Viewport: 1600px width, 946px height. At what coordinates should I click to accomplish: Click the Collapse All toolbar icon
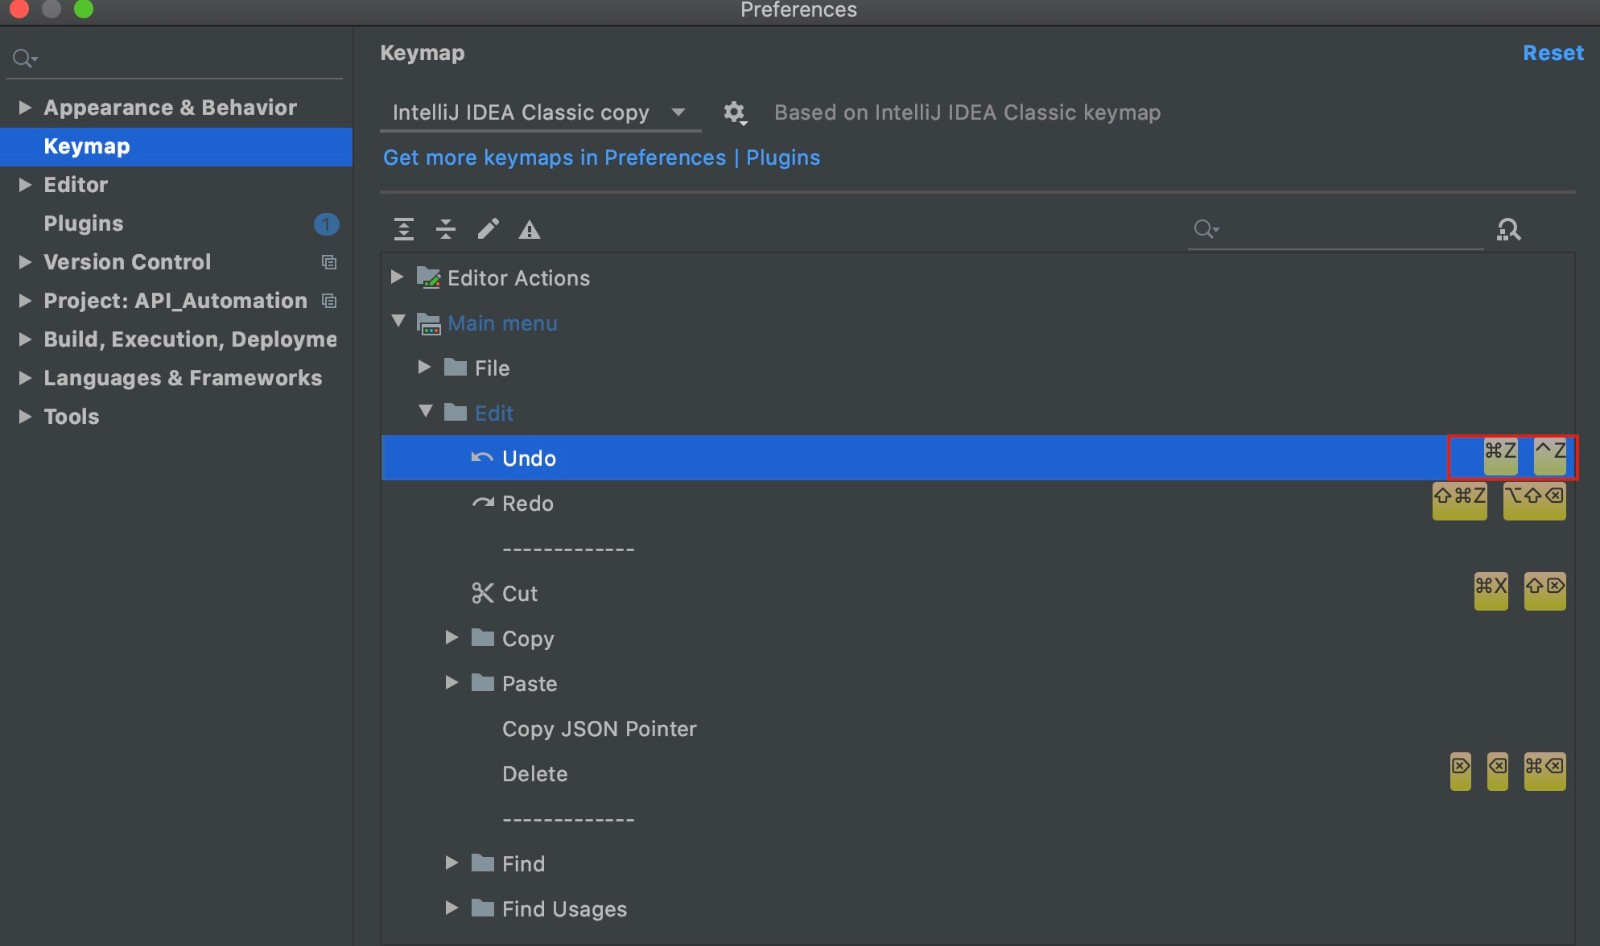[446, 230]
